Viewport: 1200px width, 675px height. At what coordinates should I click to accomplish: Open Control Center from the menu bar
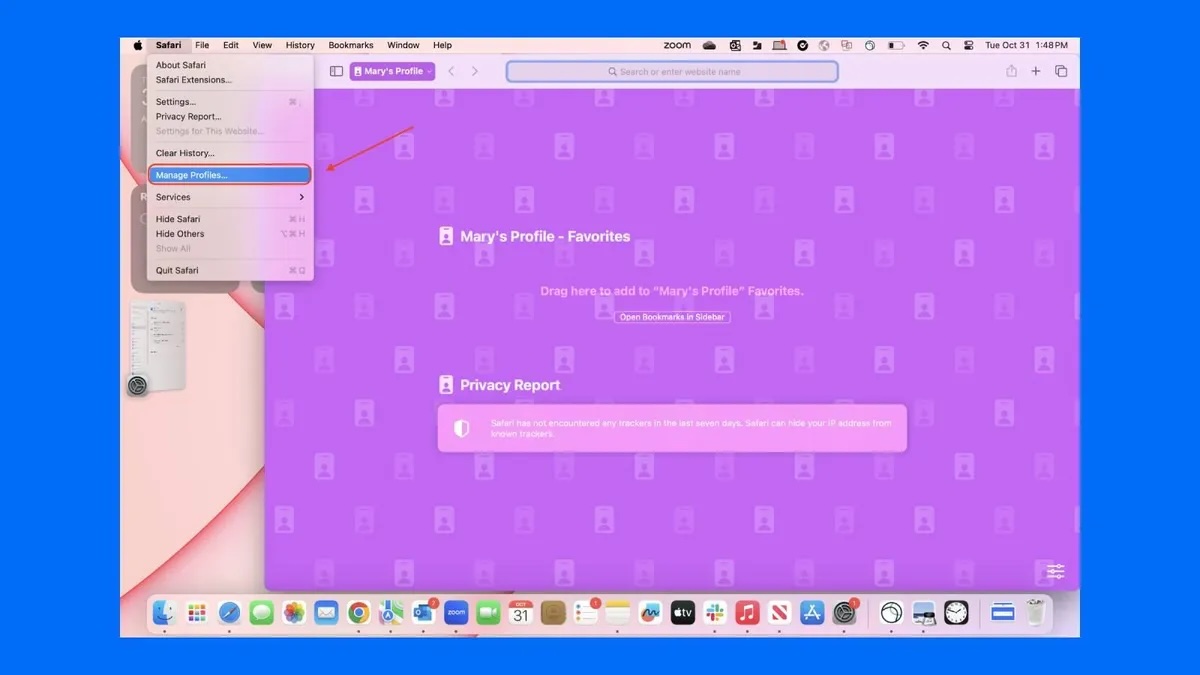click(968, 45)
